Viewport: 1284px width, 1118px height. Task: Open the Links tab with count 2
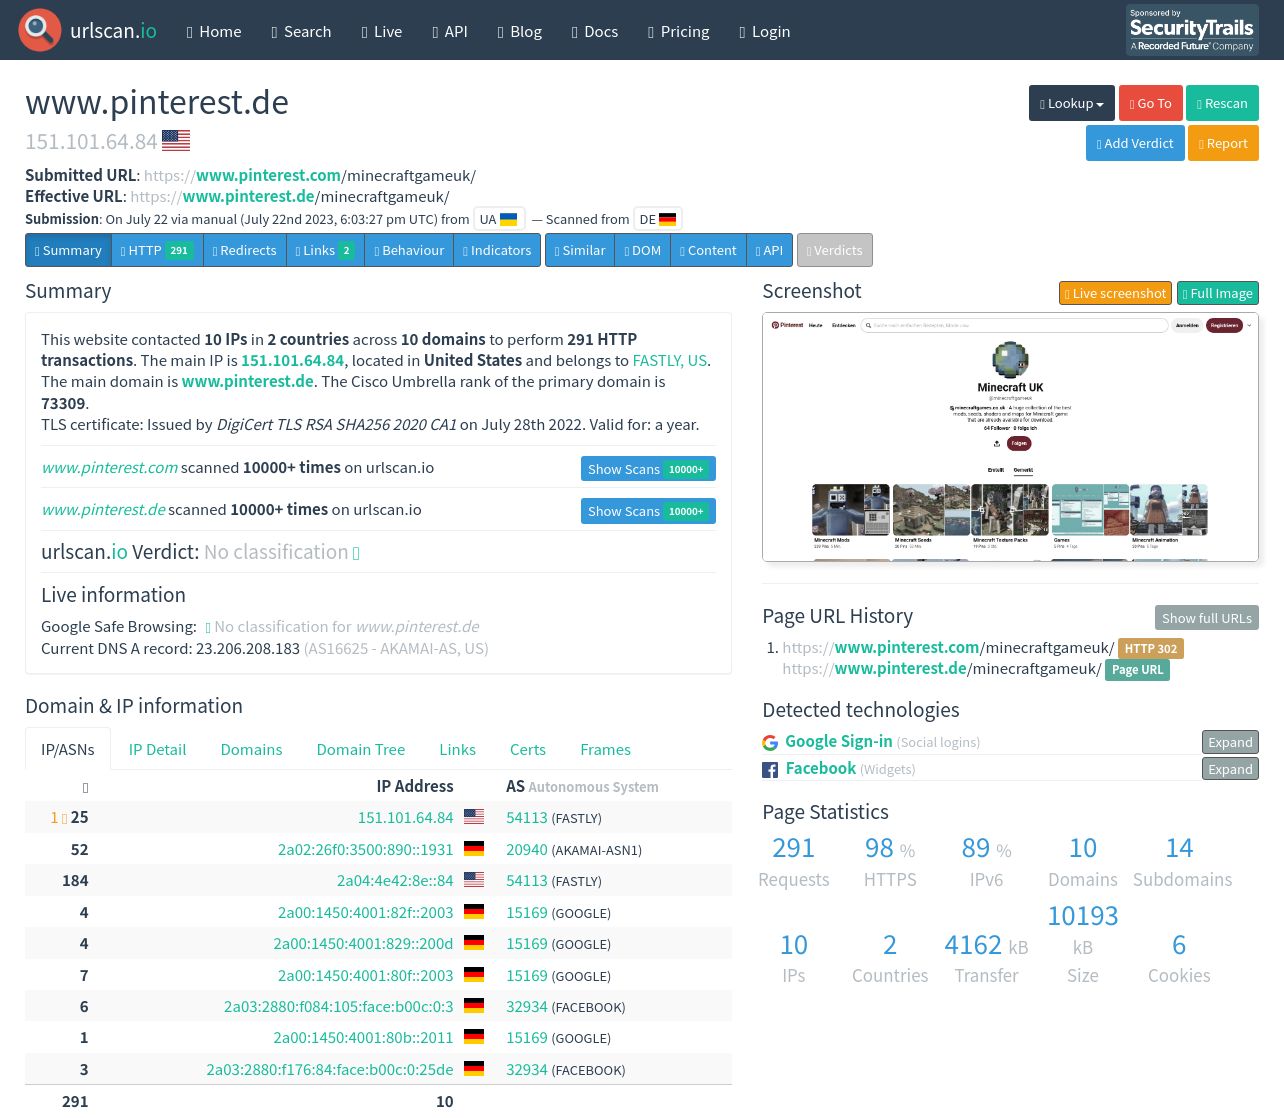click(x=325, y=250)
